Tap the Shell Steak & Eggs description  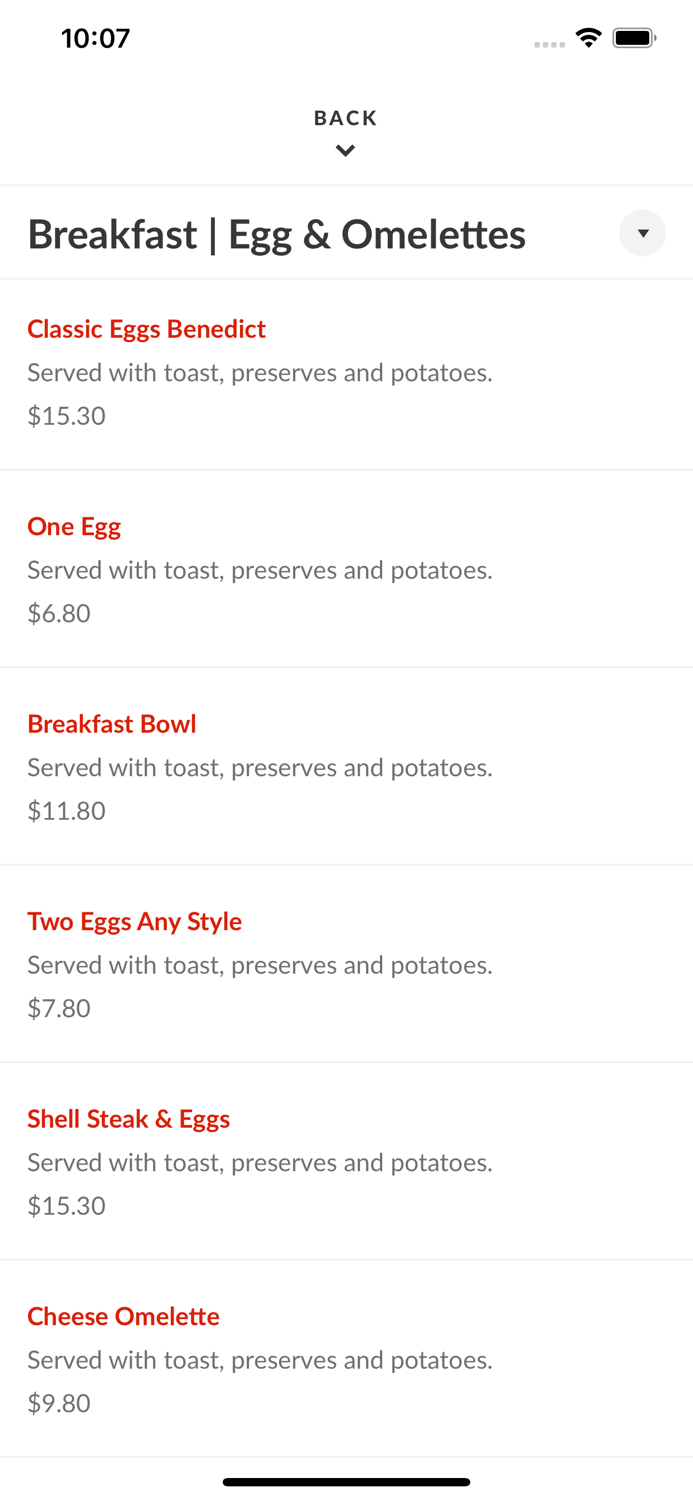click(259, 1162)
